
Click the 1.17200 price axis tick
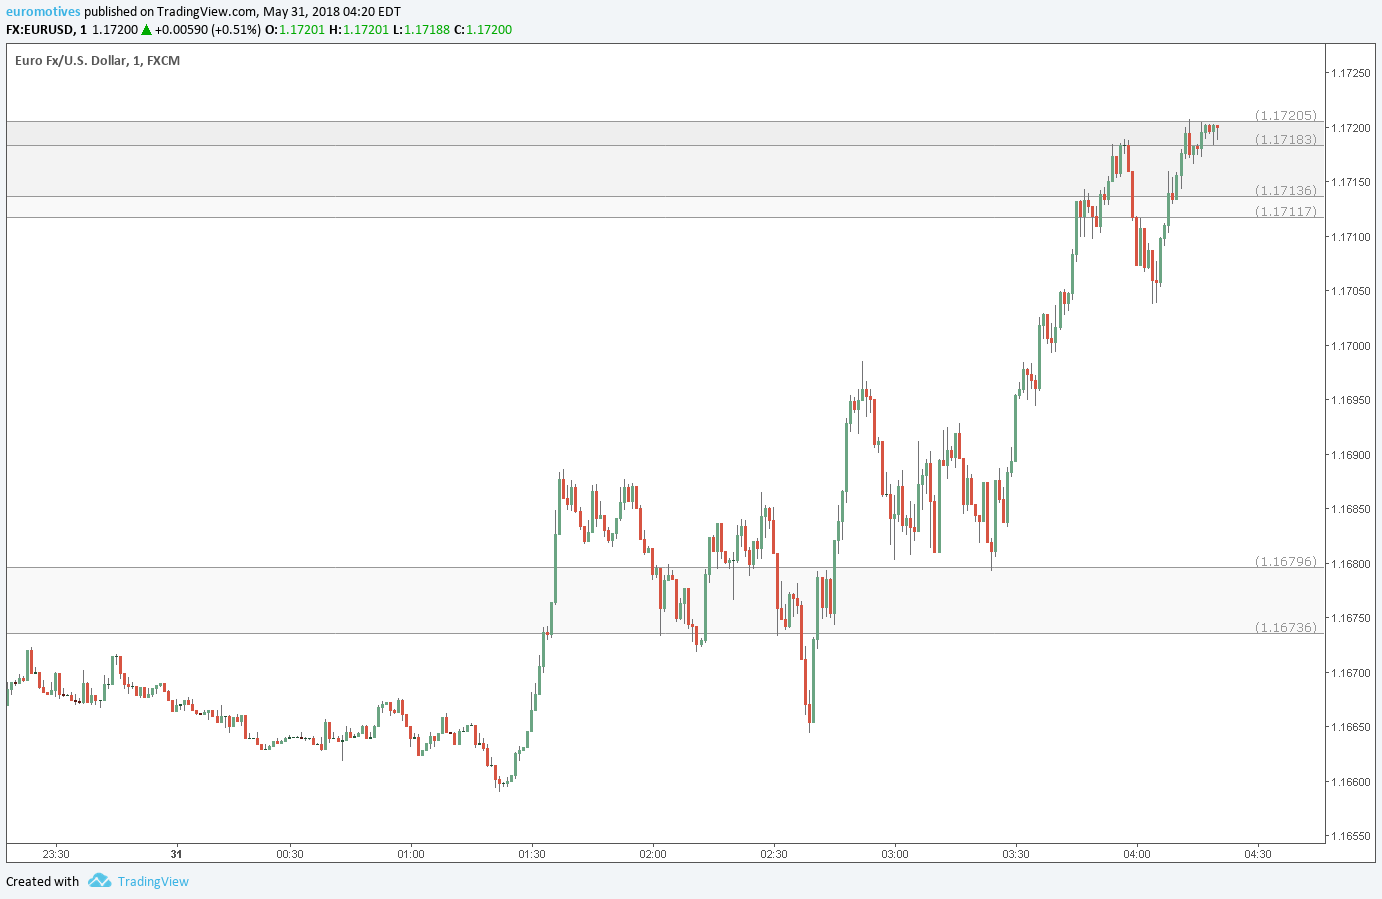(1349, 128)
